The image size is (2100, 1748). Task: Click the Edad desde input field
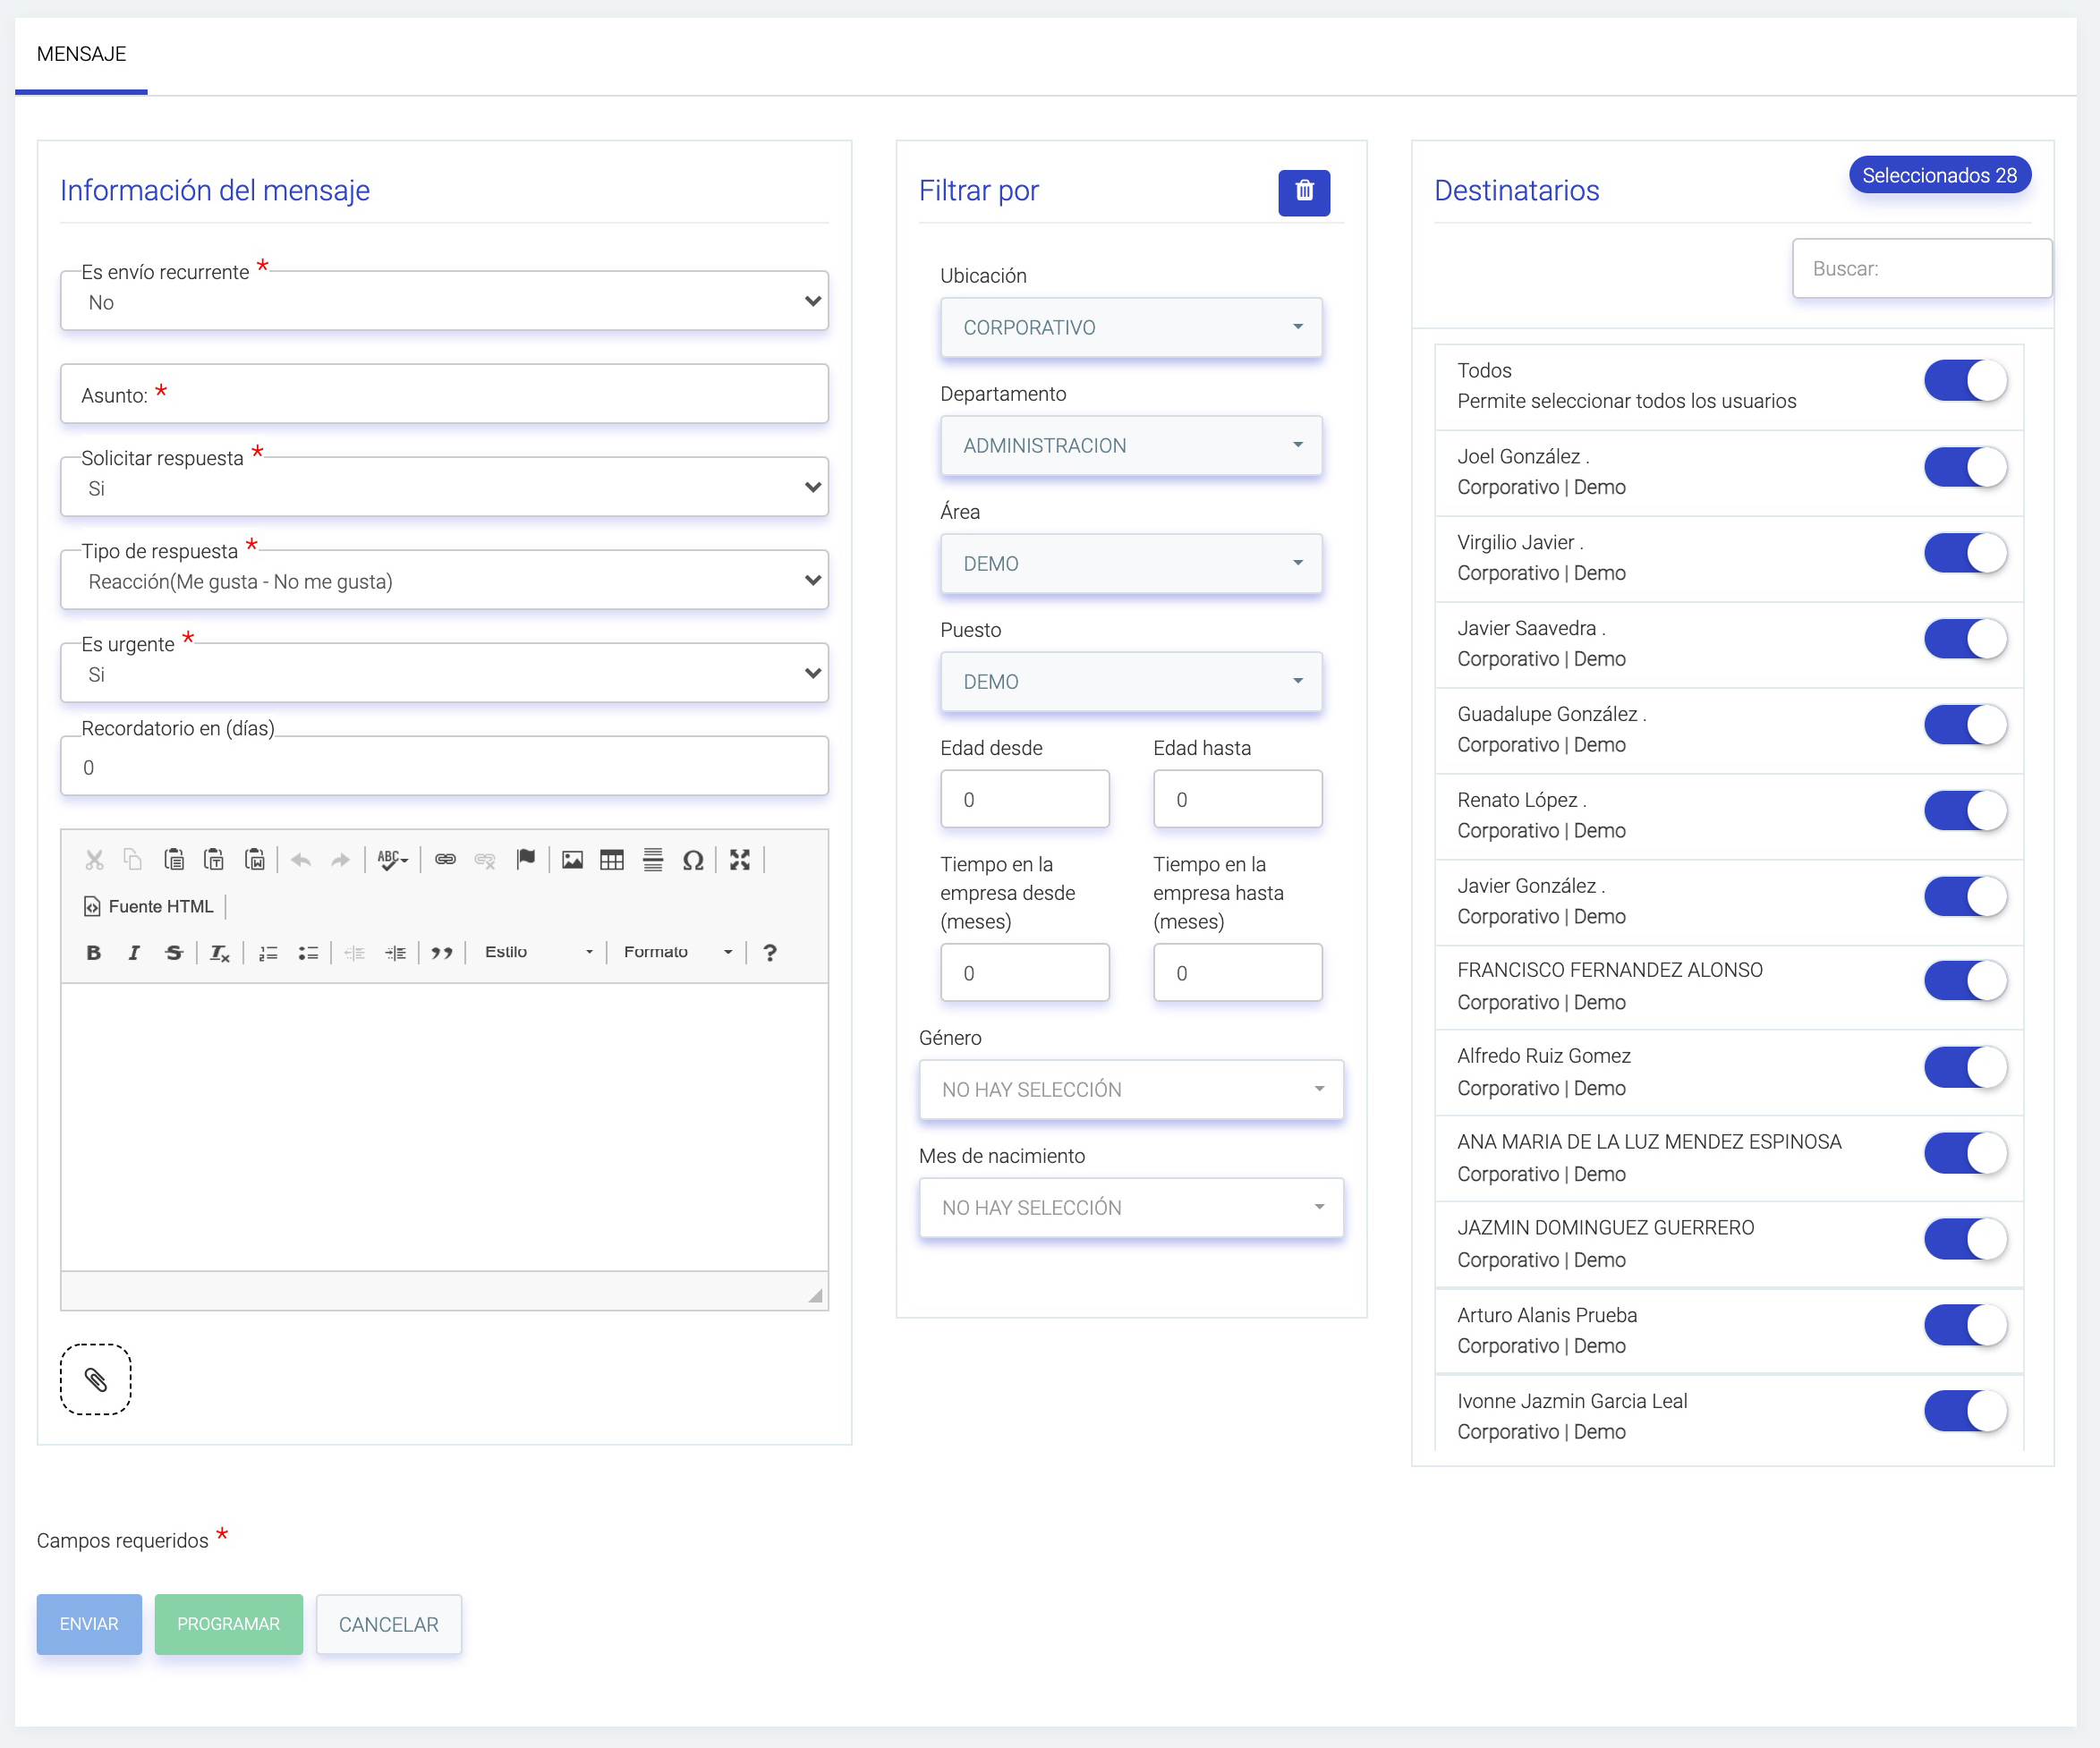point(1025,799)
